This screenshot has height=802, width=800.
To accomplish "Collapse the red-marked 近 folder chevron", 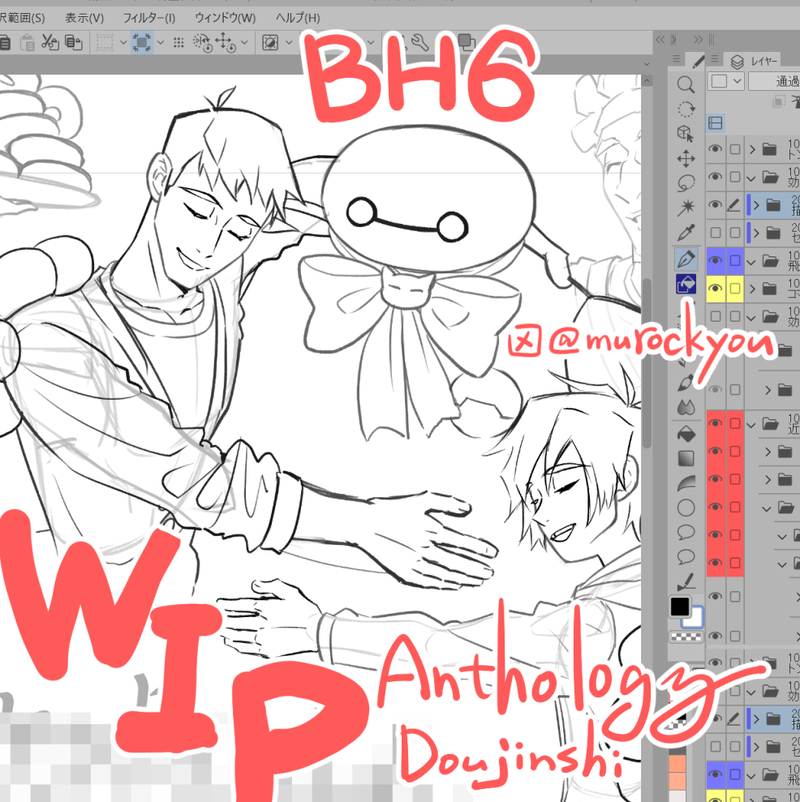I will (751, 425).
